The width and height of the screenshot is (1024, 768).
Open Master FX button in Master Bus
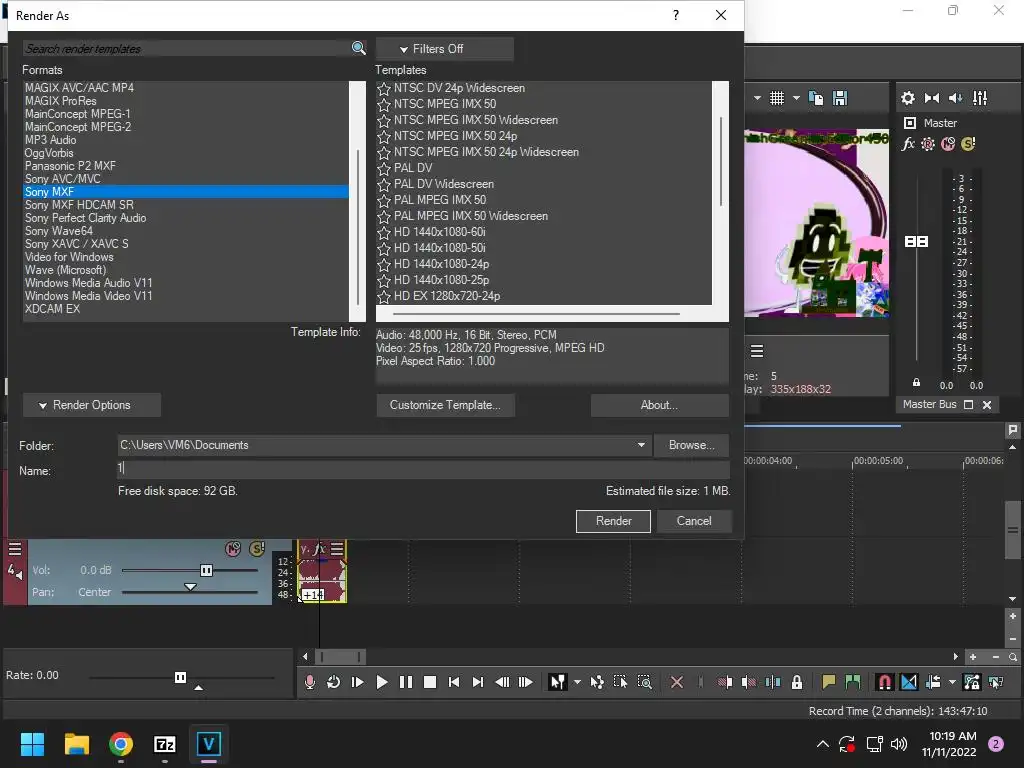pyautogui.click(x=908, y=144)
